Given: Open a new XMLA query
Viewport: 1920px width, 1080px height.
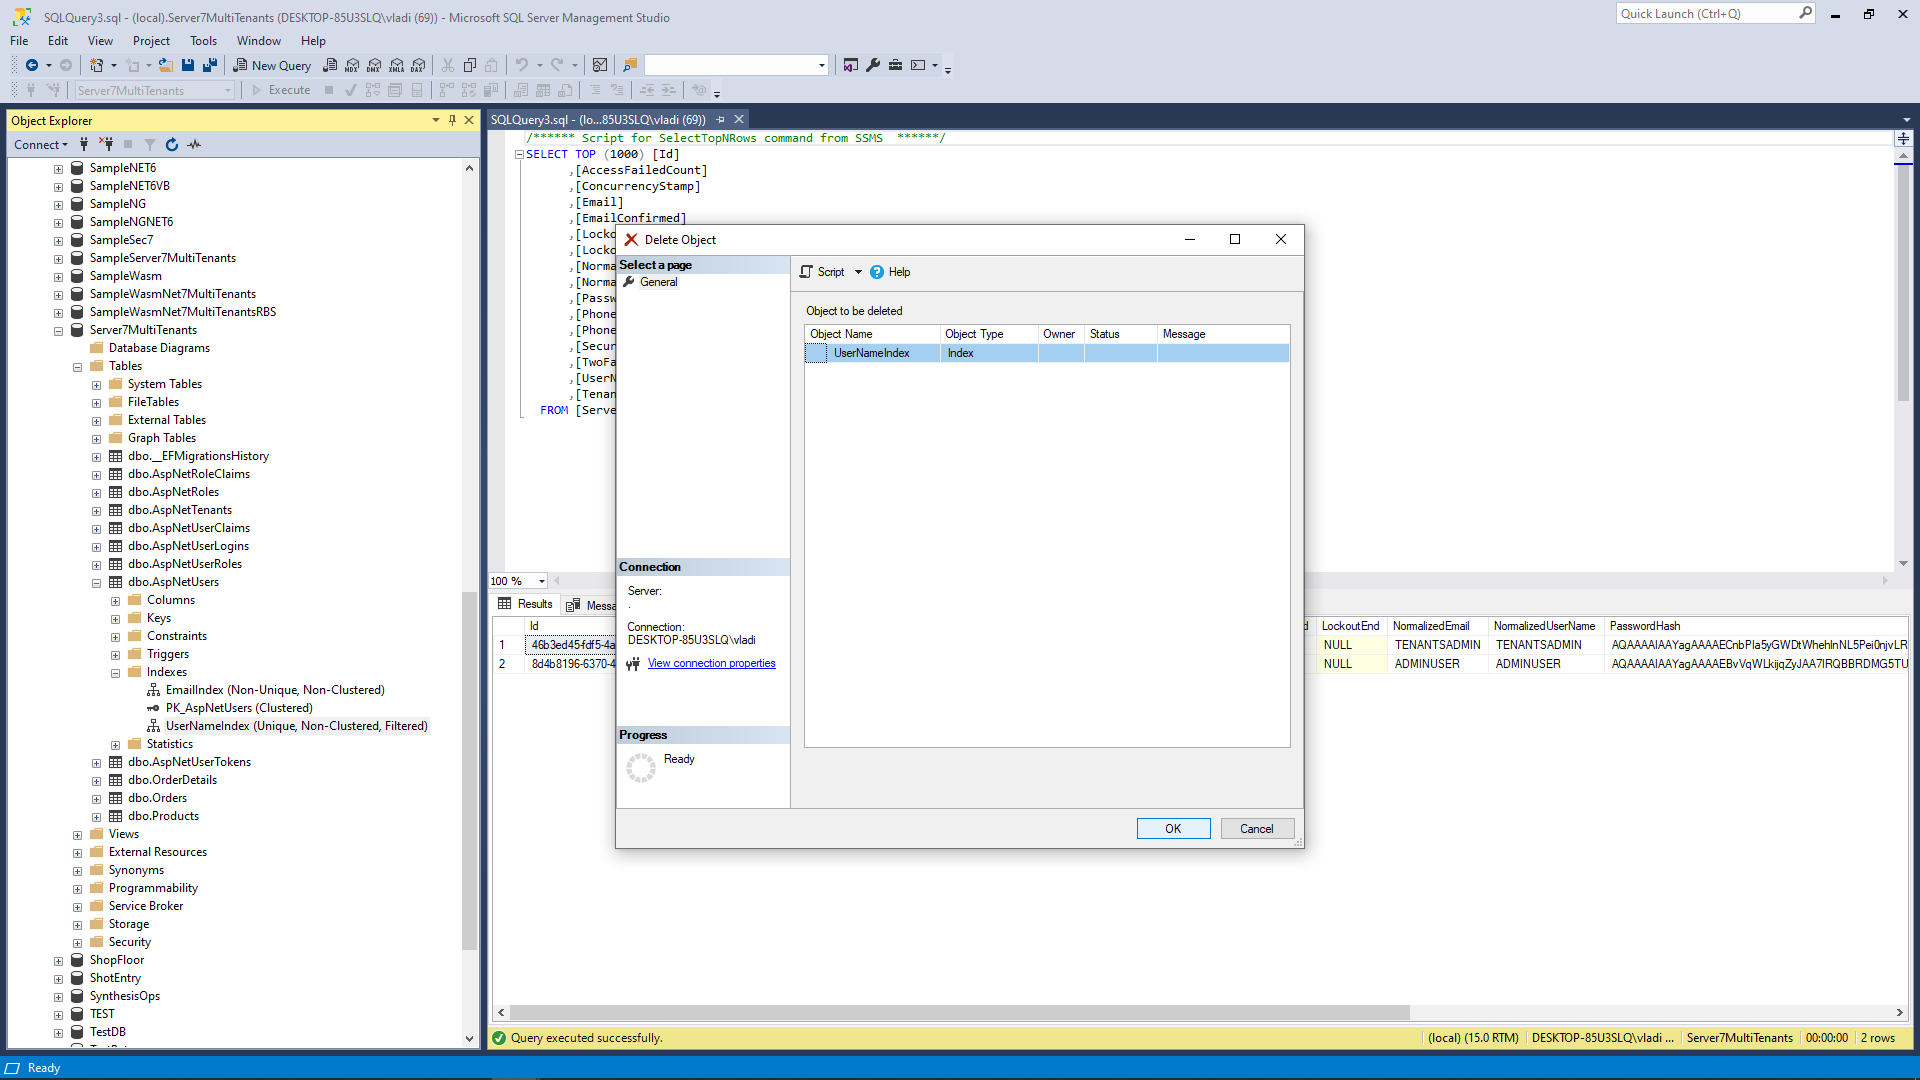Looking at the screenshot, I should click(x=397, y=65).
